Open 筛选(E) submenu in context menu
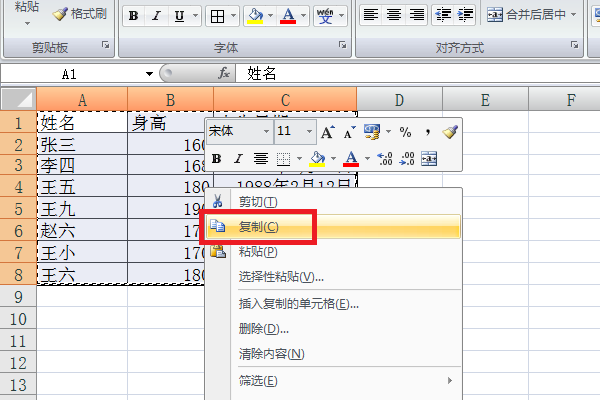Screen dimensions: 600x400 [x=334, y=380]
